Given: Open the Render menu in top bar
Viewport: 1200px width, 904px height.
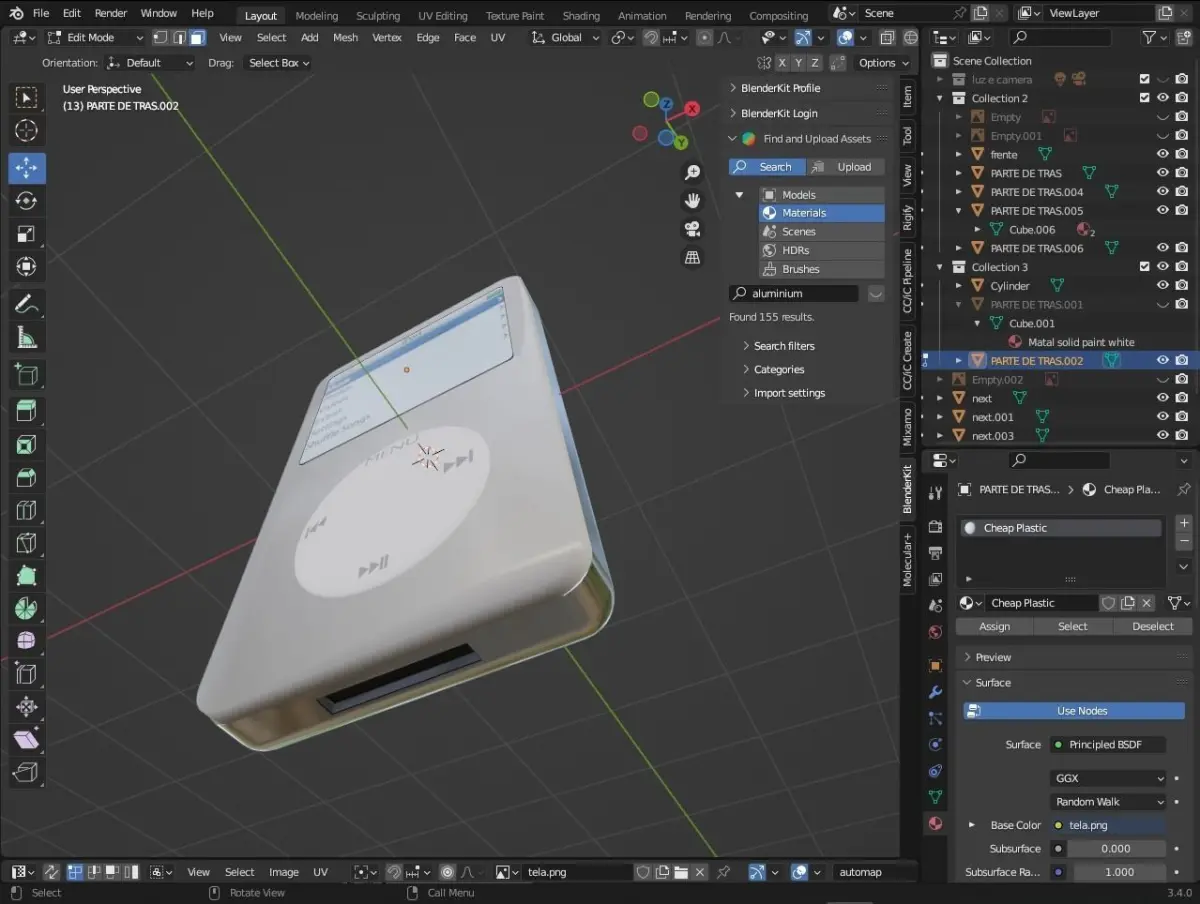Looking at the screenshot, I should point(110,13).
